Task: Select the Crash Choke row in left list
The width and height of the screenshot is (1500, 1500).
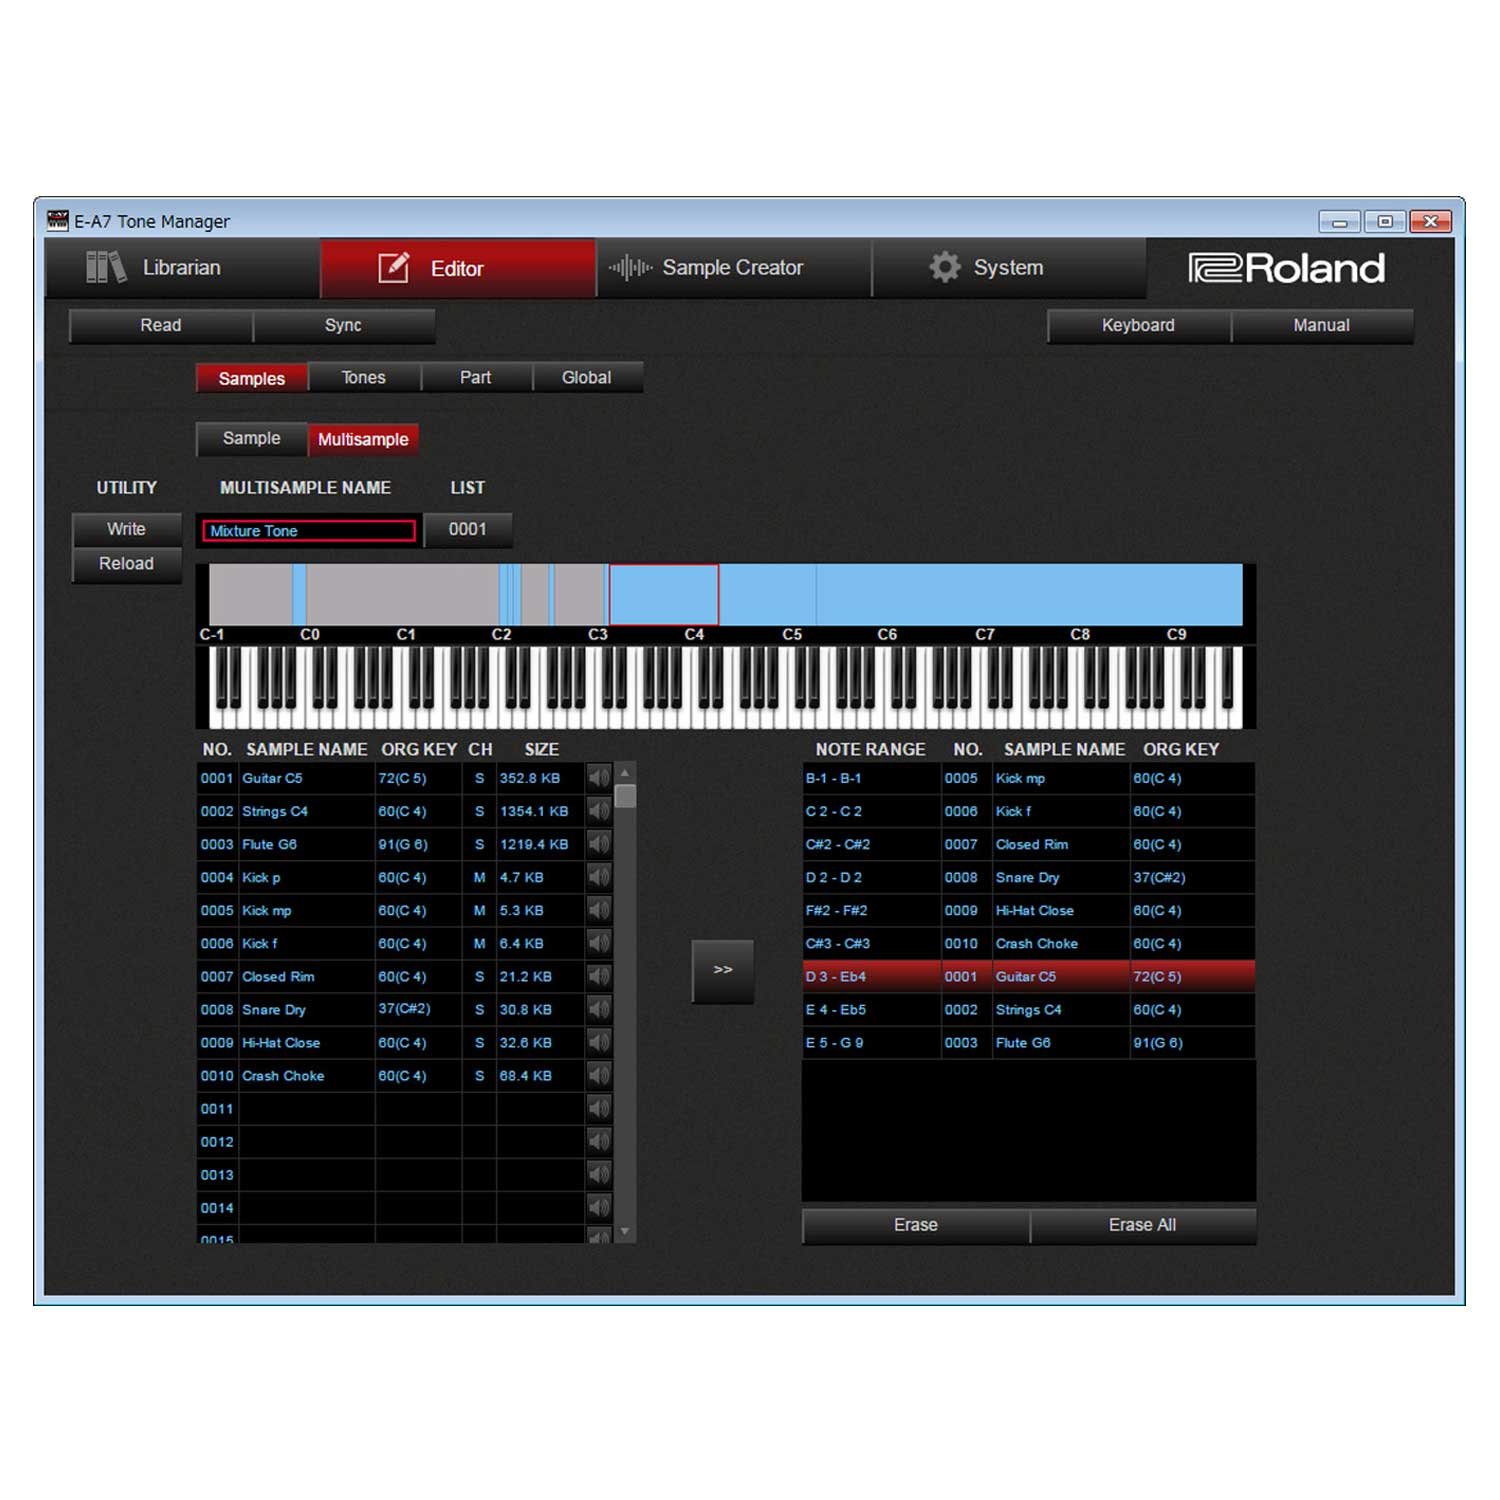Action: coord(391,1075)
